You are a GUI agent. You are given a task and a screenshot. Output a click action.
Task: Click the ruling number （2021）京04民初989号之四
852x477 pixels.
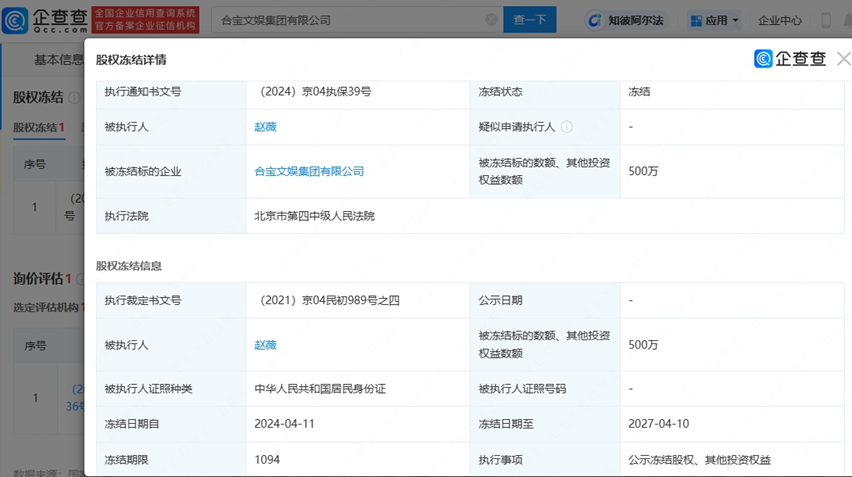point(329,300)
